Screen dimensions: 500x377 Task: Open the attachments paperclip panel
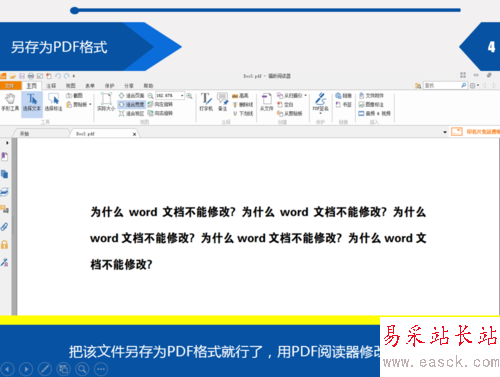coord(5,227)
